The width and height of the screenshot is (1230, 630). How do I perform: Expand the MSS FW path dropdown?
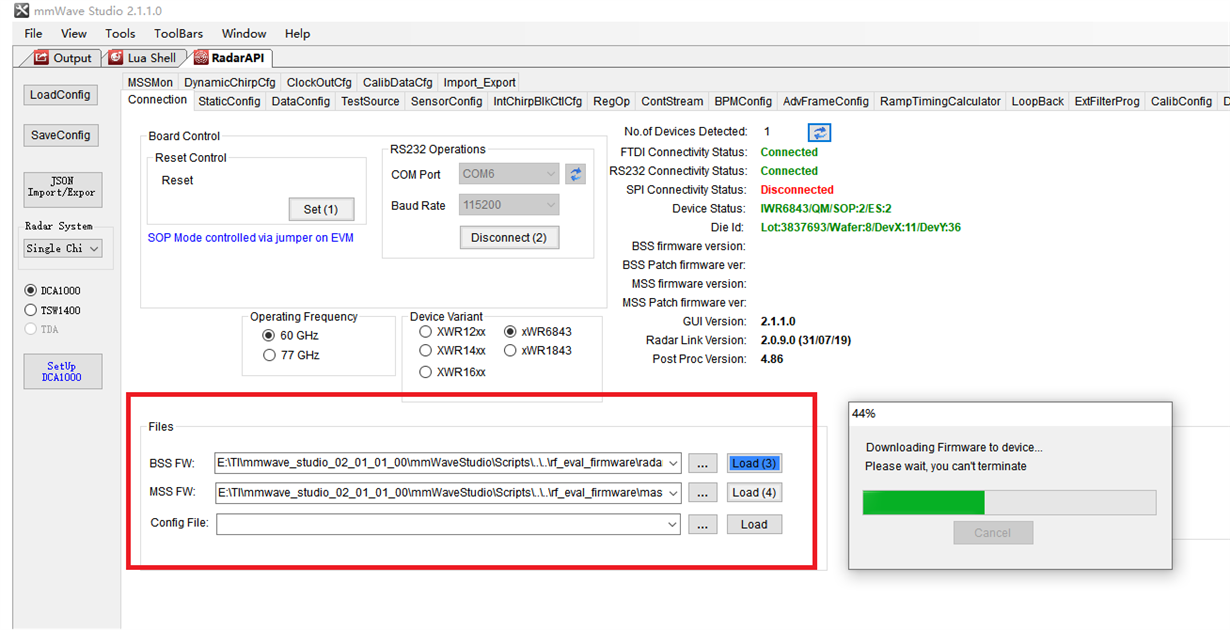[x=672, y=493]
